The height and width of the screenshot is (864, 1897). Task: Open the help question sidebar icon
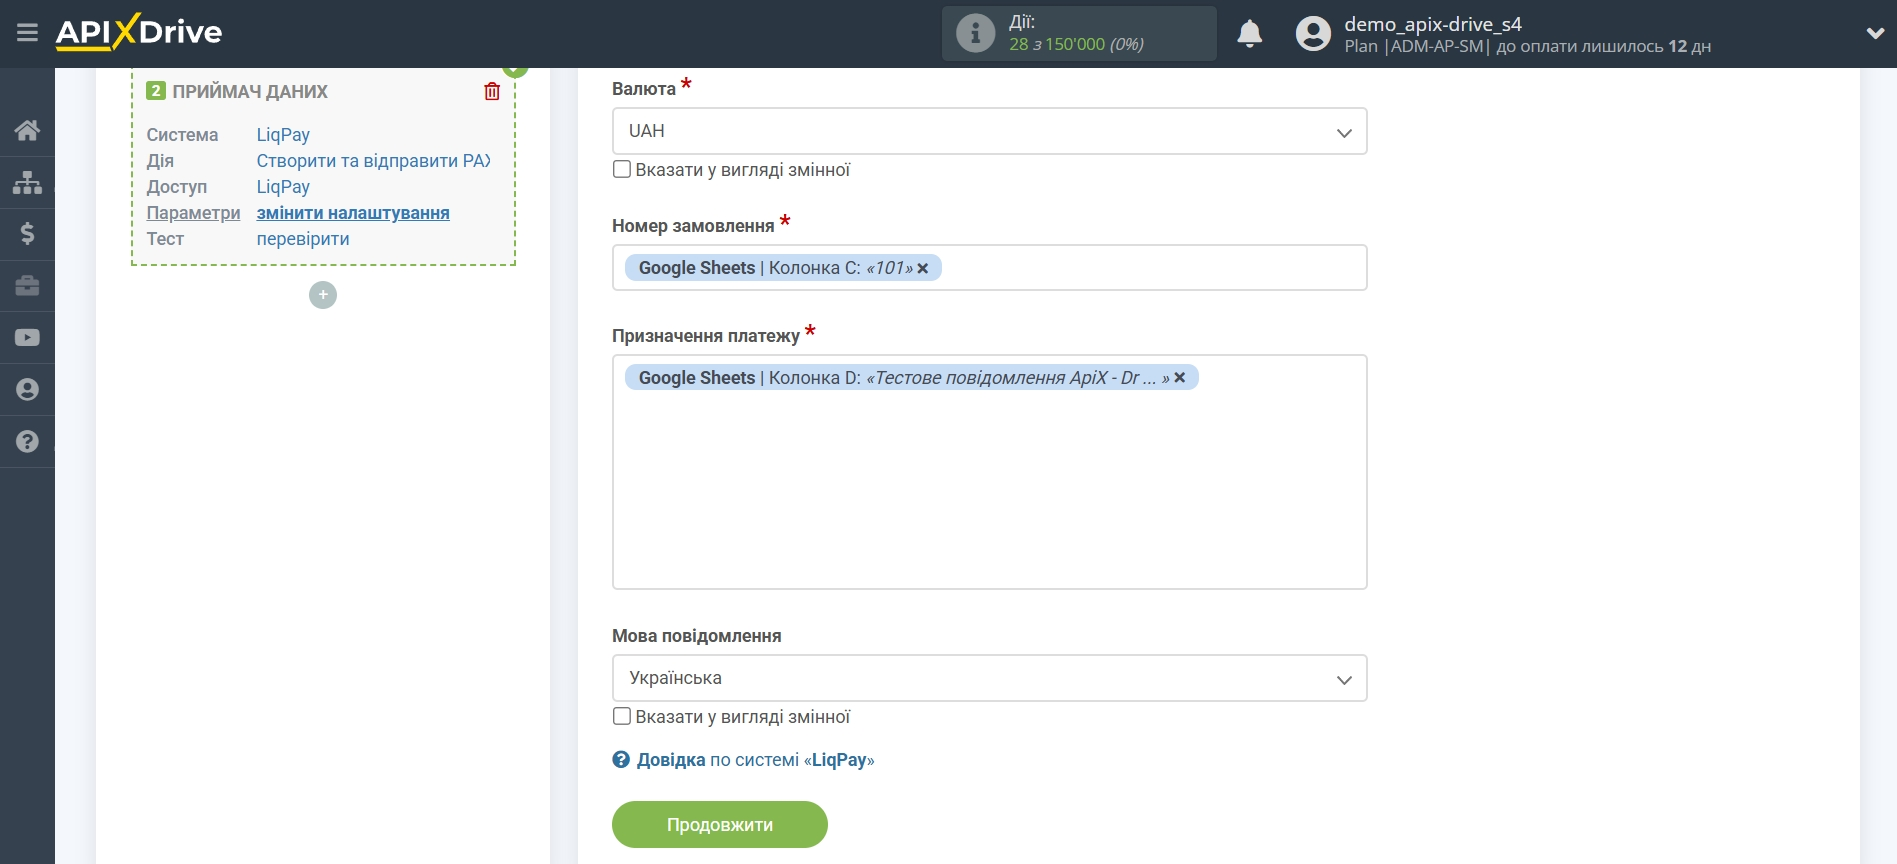[x=27, y=442]
